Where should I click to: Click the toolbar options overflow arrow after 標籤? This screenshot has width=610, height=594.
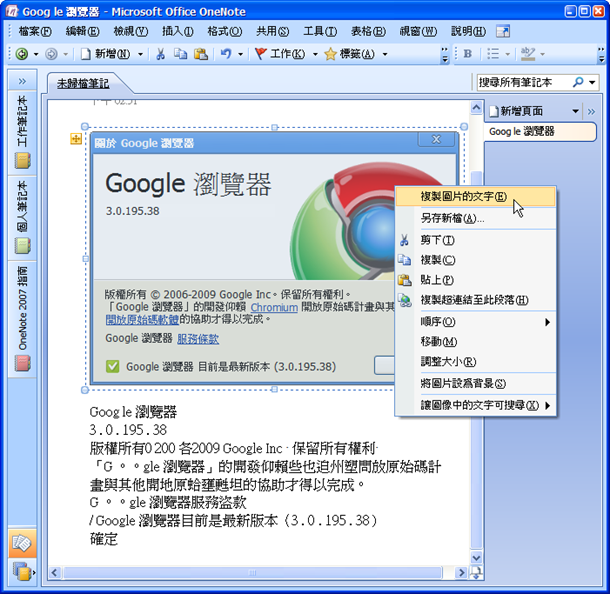445,55
